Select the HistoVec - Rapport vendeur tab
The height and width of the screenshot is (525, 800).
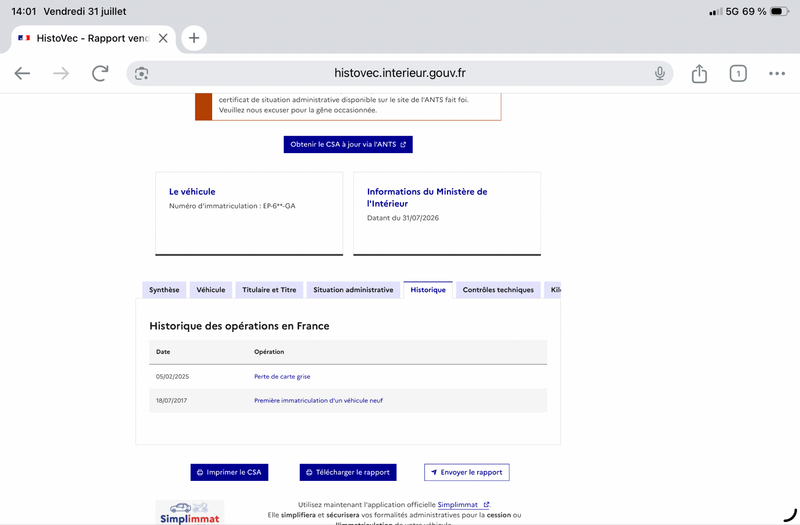point(93,38)
